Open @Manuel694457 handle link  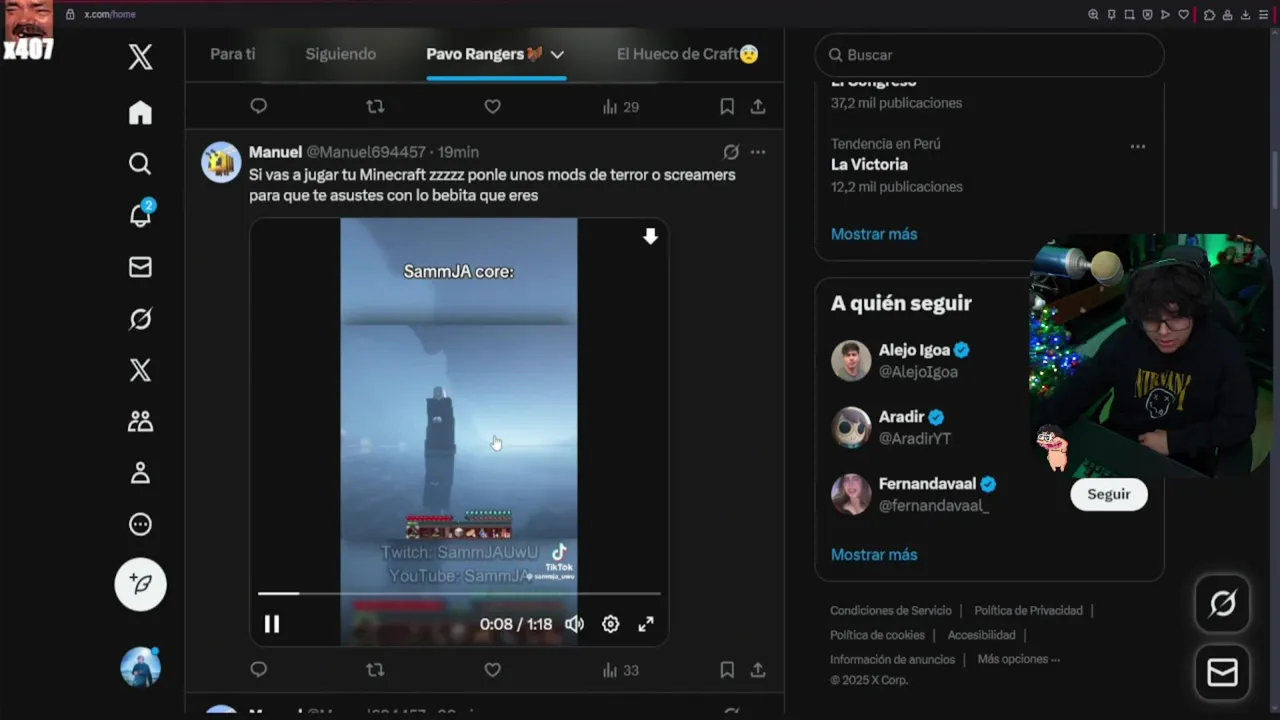pos(366,152)
